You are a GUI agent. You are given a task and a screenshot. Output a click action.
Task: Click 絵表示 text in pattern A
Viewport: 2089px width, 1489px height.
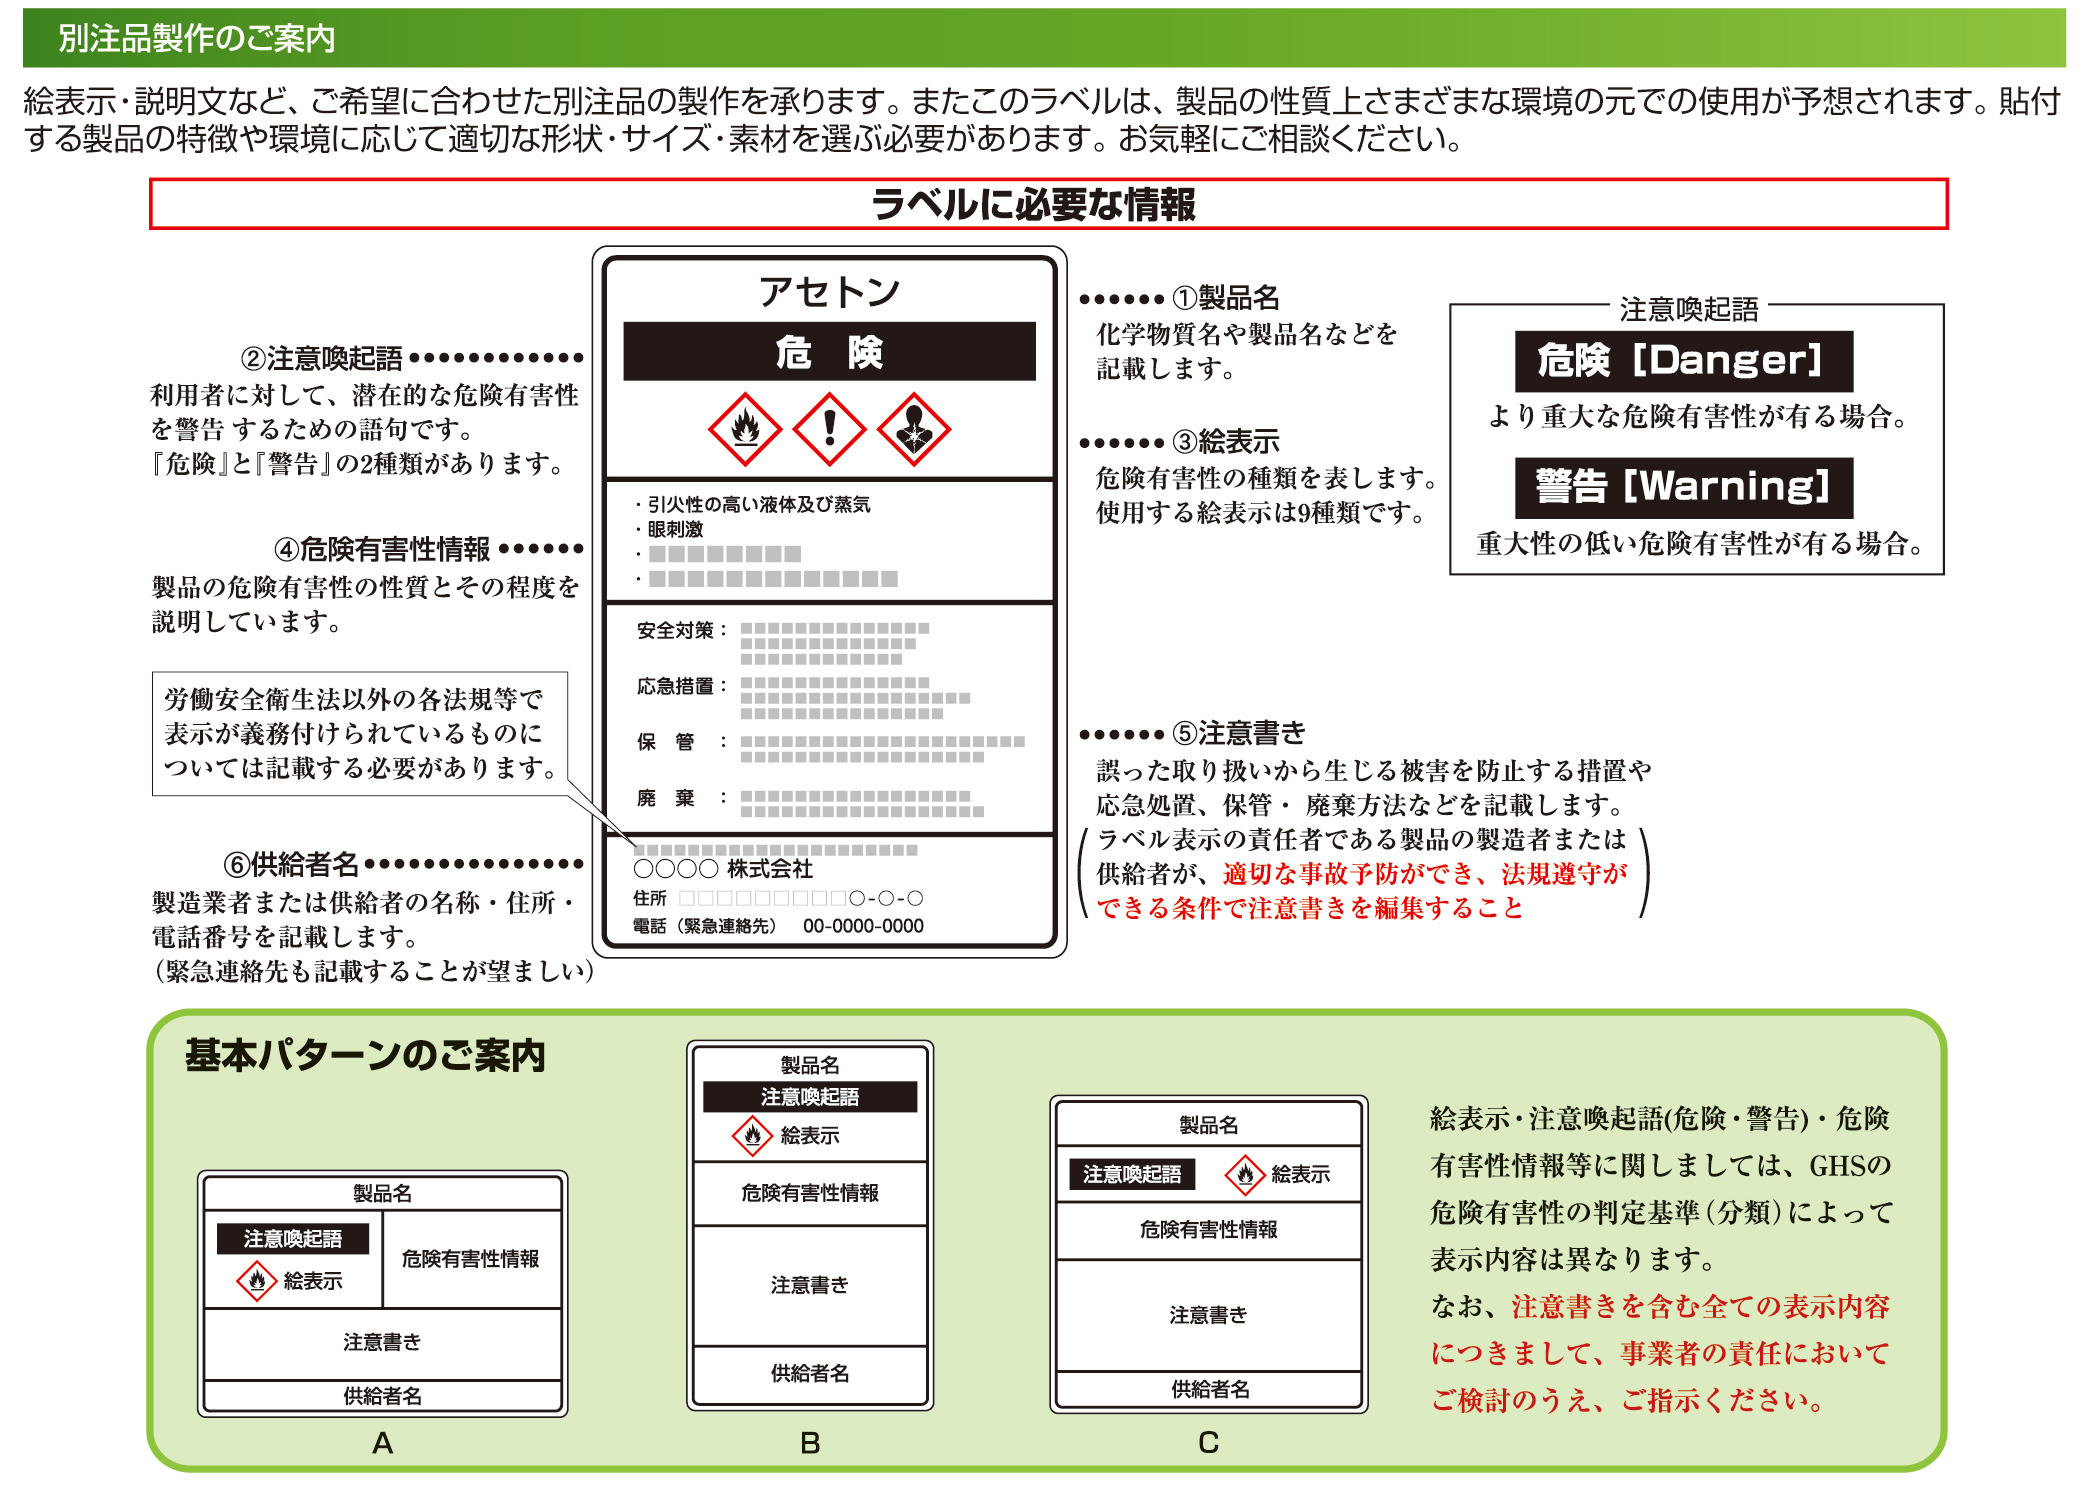click(x=313, y=1281)
